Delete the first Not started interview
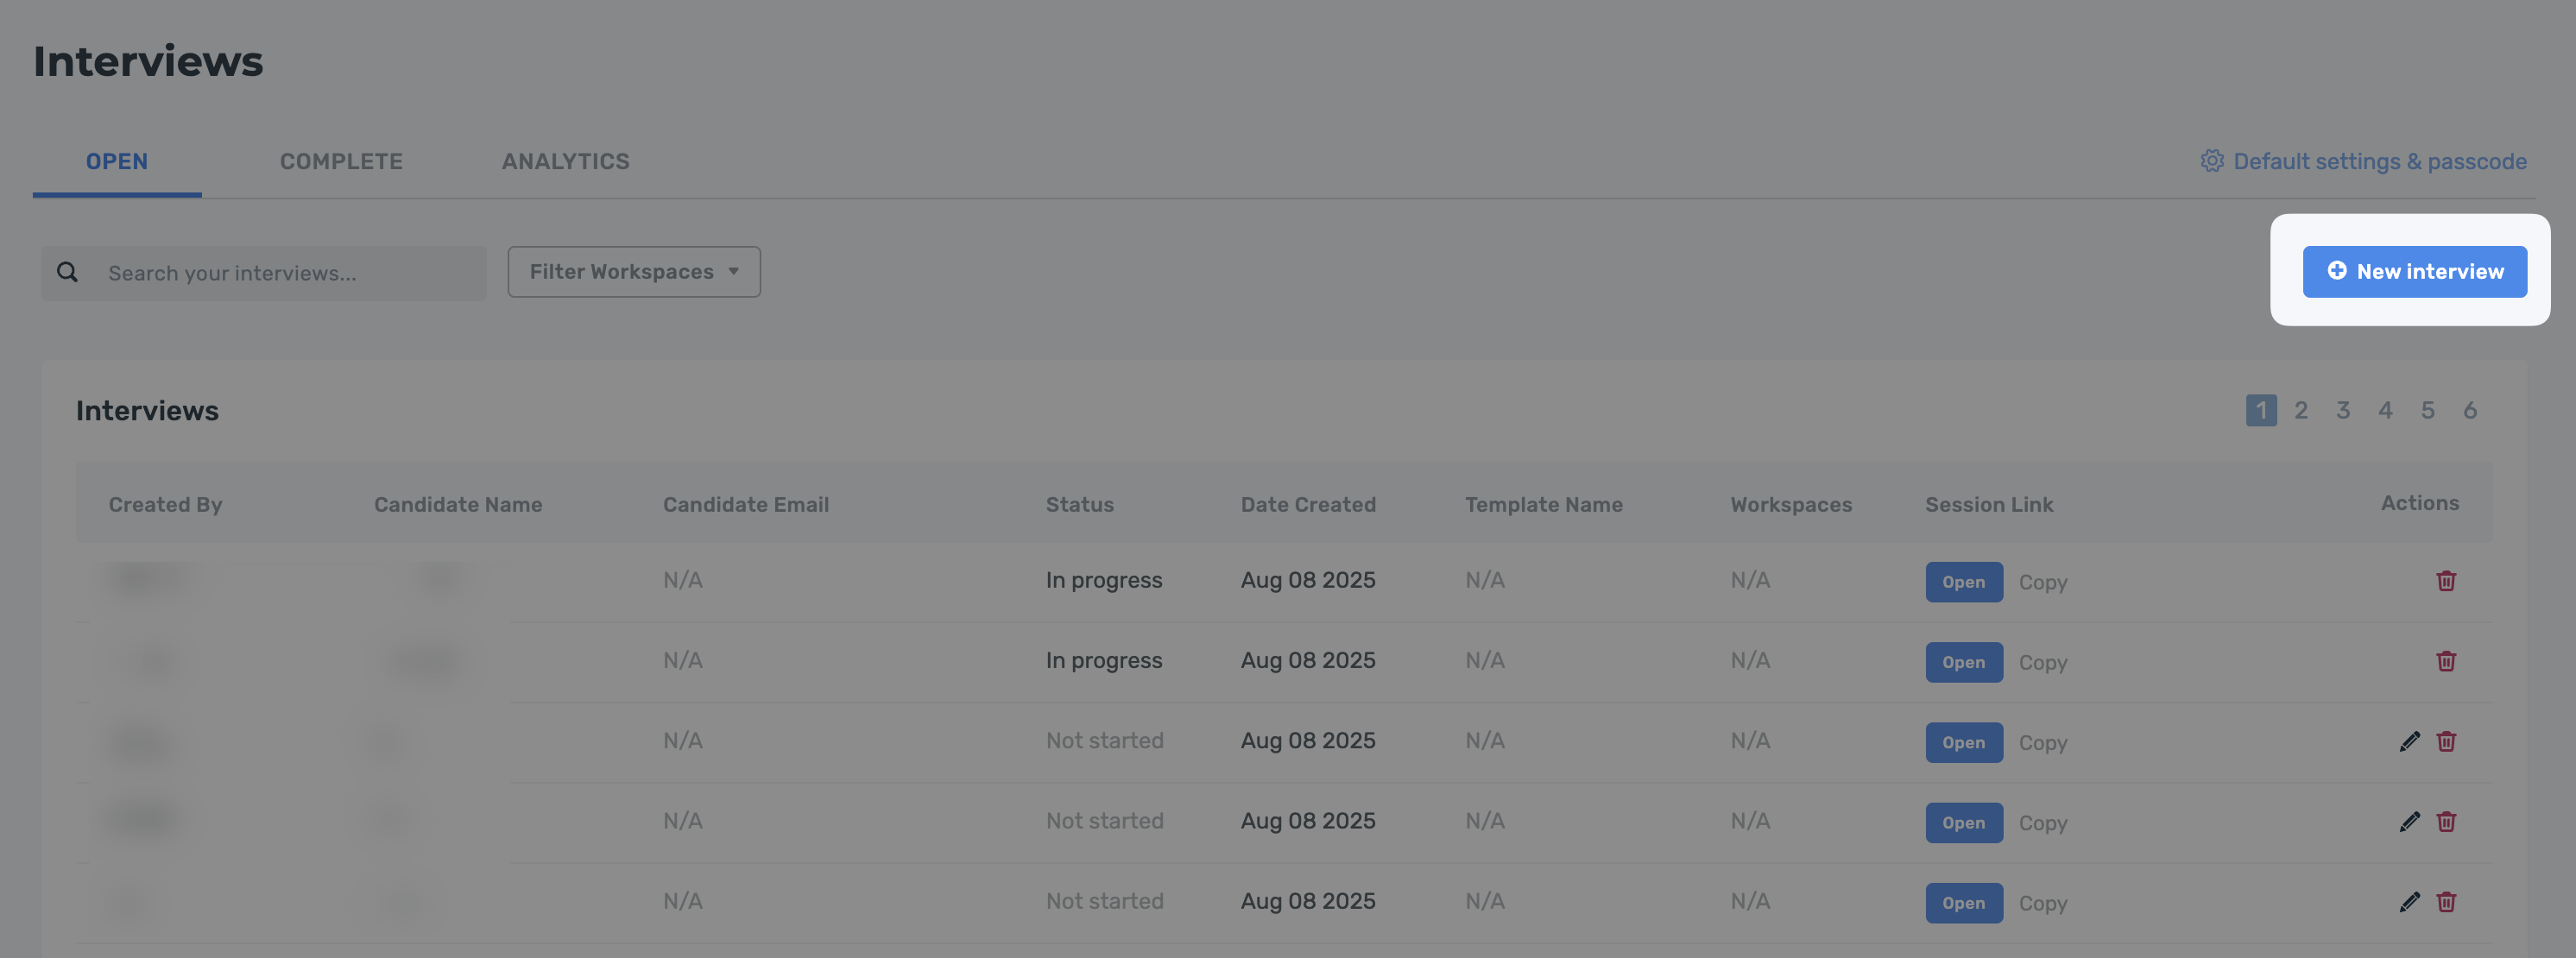The height and width of the screenshot is (958, 2576). (2446, 741)
